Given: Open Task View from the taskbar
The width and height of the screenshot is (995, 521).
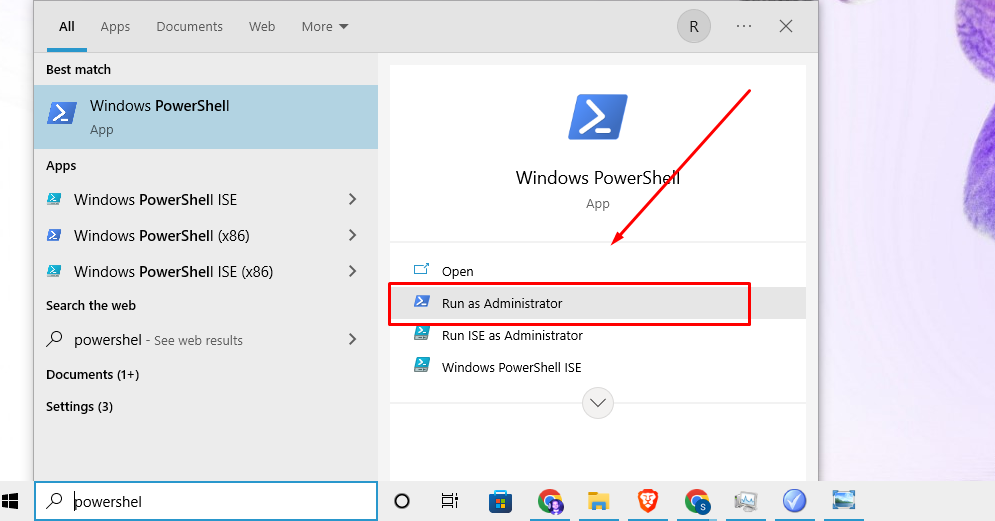Looking at the screenshot, I should [x=450, y=501].
